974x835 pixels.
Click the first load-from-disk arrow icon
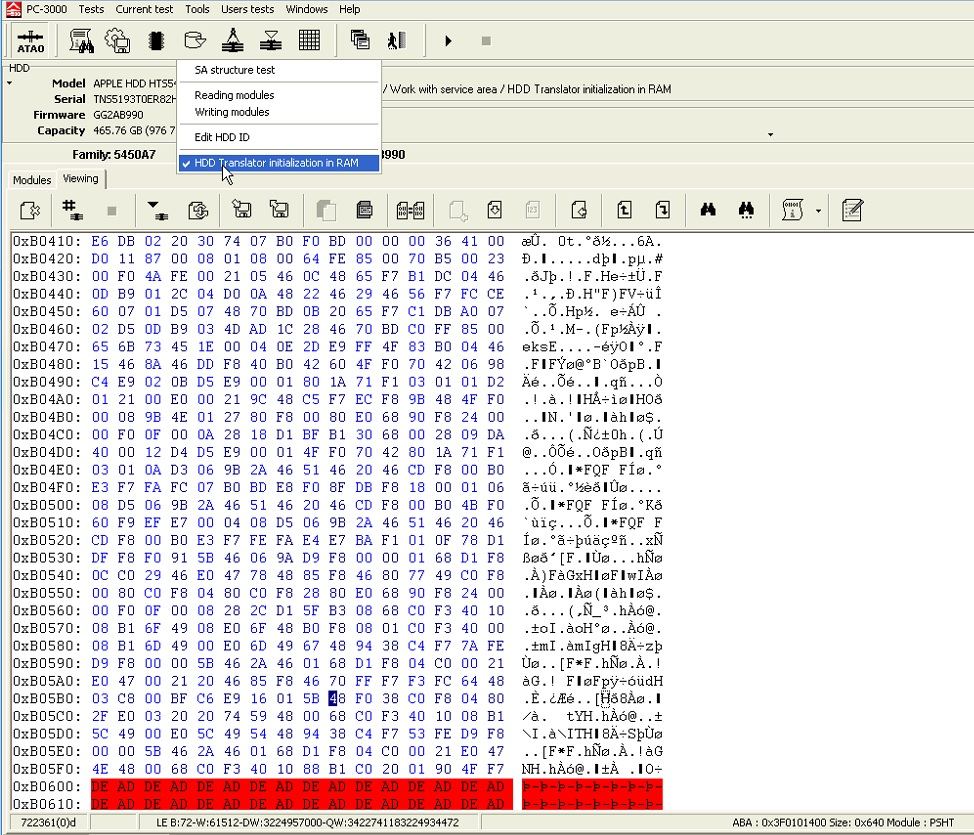[242, 209]
